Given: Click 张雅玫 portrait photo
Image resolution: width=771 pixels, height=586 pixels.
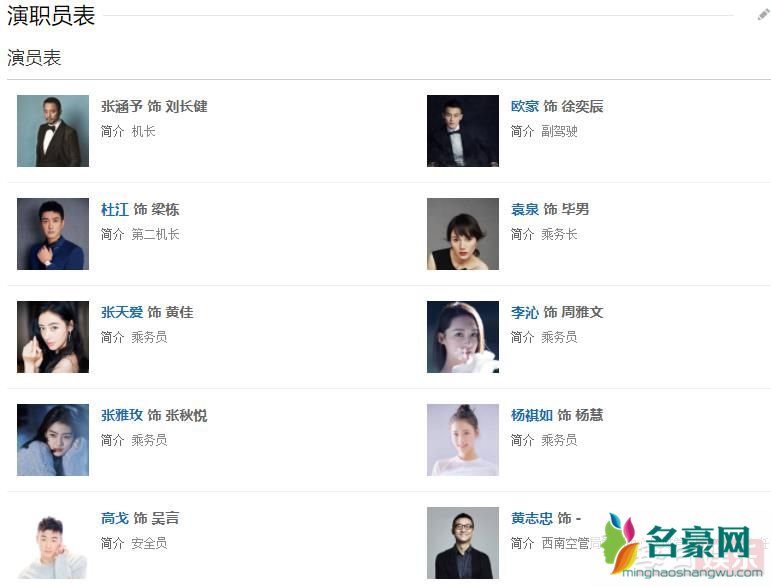Looking at the screenshot, I should coord(53,440).
